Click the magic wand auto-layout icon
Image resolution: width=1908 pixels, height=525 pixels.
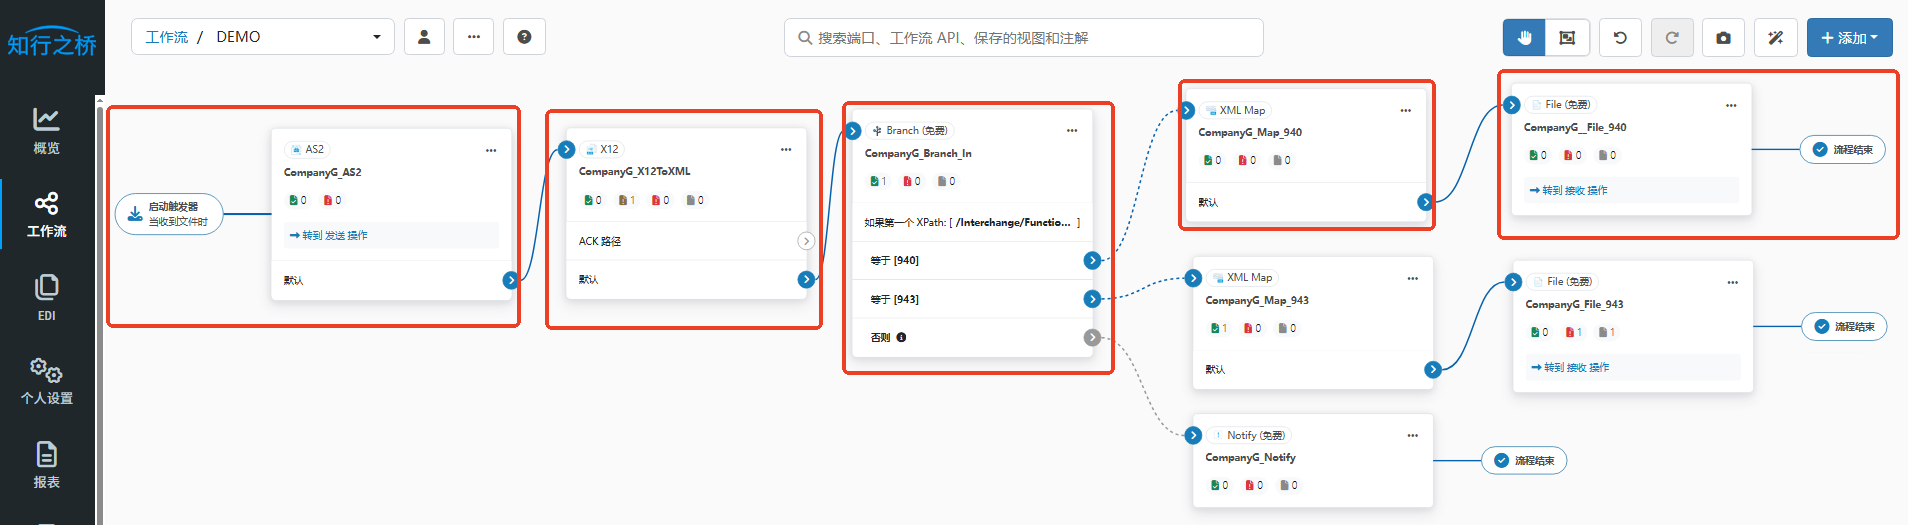1775,38
